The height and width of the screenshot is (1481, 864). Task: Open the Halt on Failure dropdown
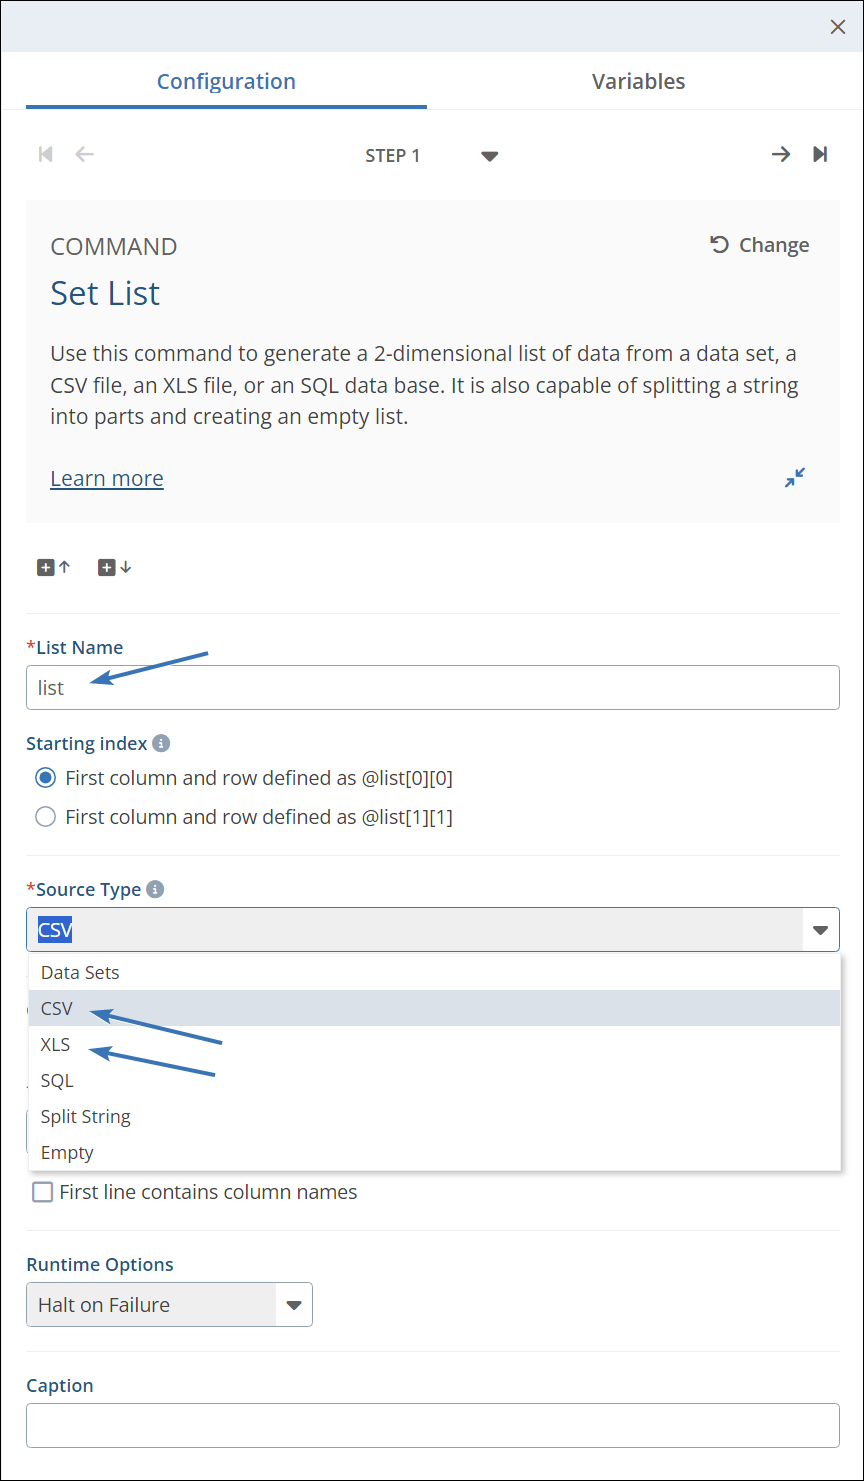[293, 1305]
